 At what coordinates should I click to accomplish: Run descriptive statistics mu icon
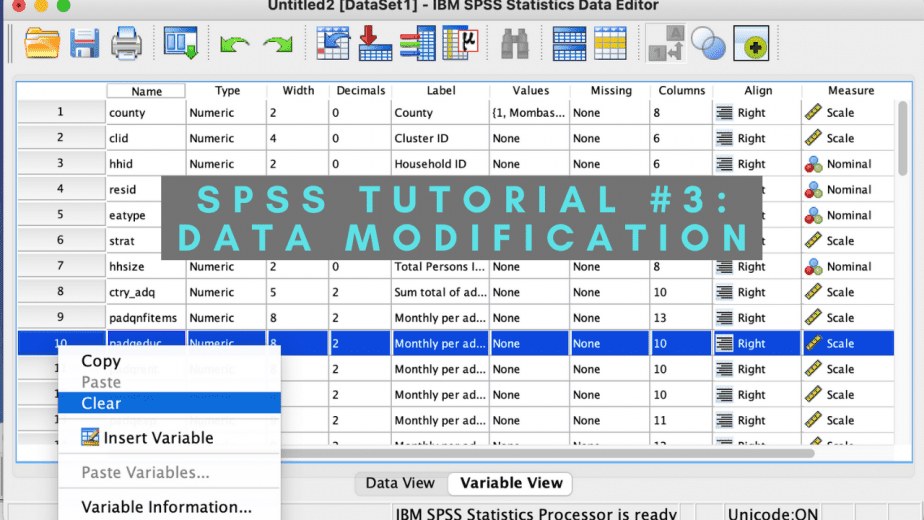460,42
